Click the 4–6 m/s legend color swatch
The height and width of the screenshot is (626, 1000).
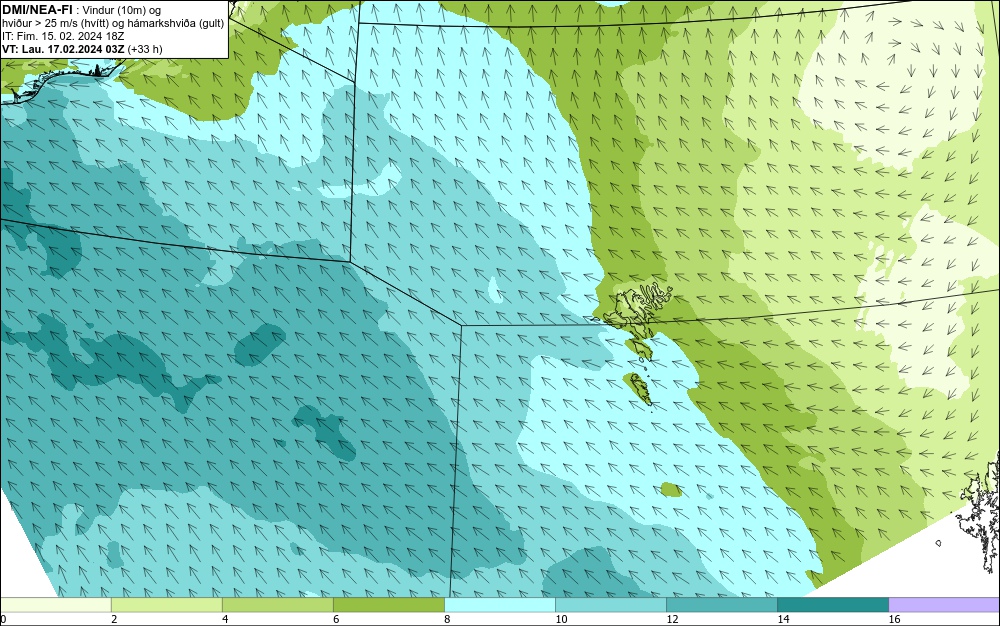278,605
